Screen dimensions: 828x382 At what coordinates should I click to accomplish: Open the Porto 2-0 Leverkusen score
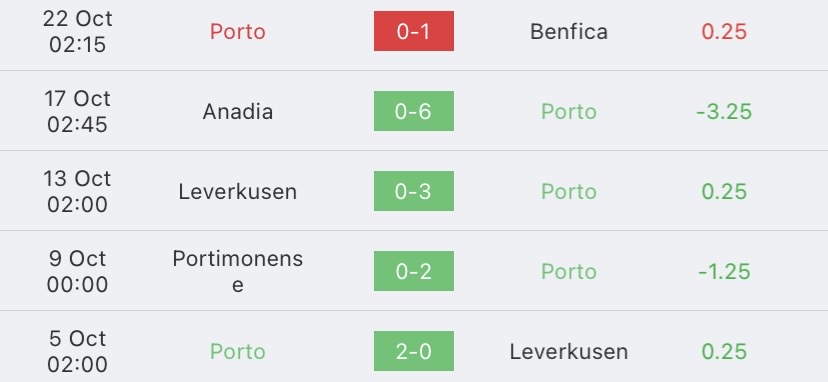[x=413, y=351]
